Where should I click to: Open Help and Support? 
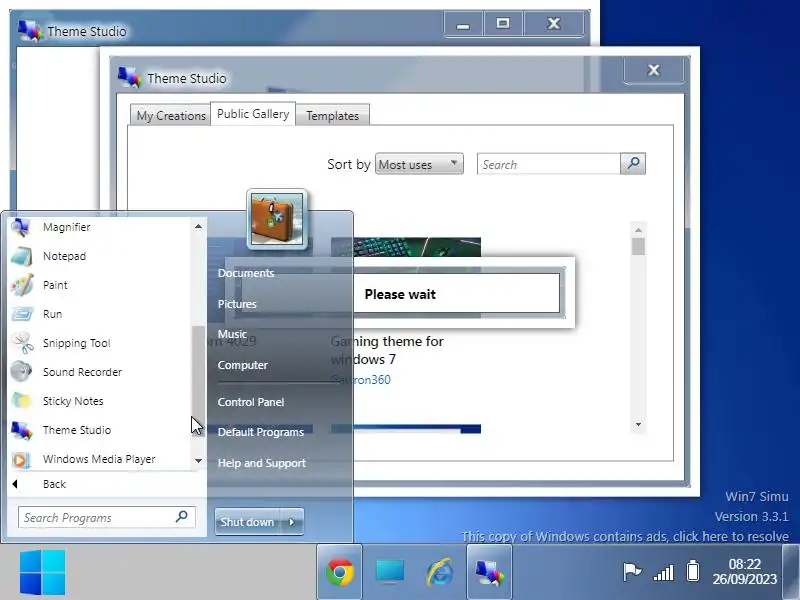(262, 463)
